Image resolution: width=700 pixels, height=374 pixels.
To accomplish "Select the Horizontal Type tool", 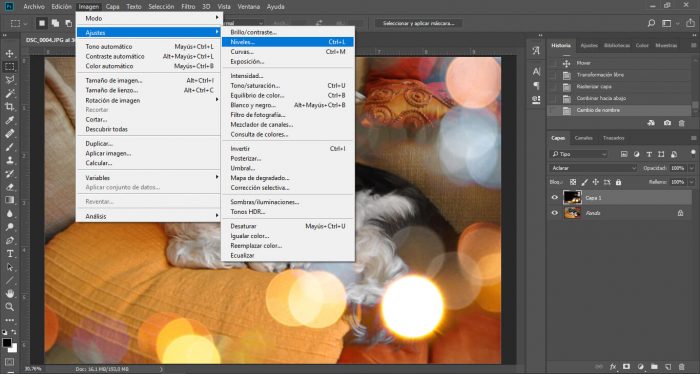I will tap(9, 253).
